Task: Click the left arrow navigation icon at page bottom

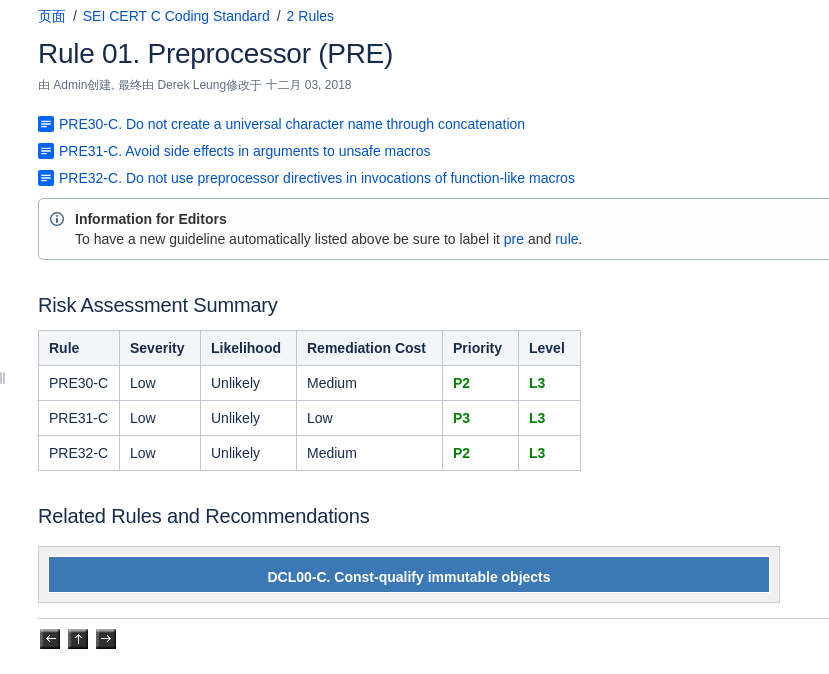Action: (x=50, y=638)
